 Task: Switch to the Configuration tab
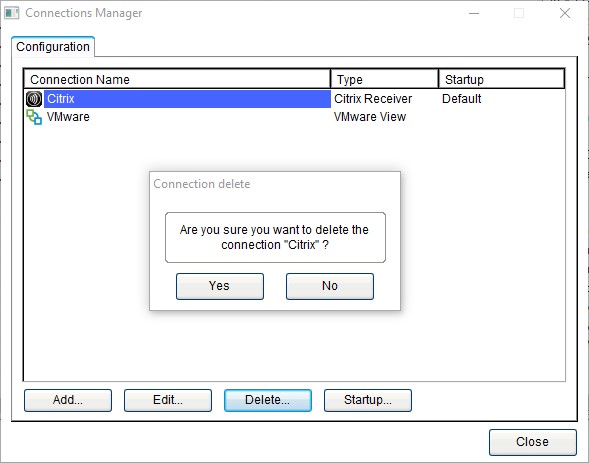(53, 47)
